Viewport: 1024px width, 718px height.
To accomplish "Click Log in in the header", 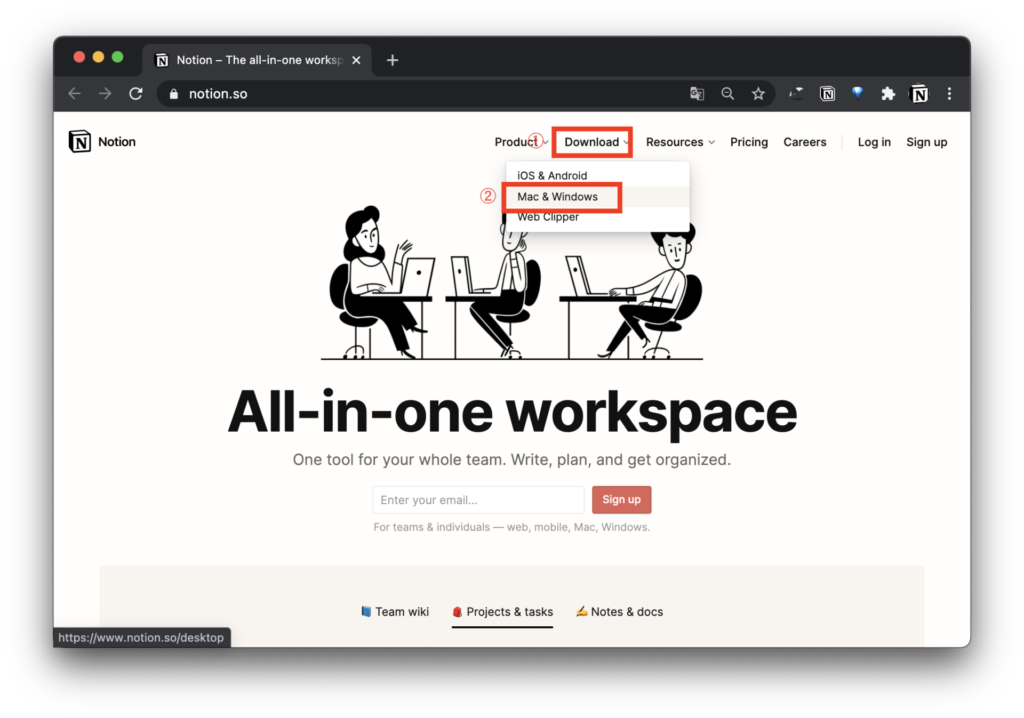I will point(874,142).
